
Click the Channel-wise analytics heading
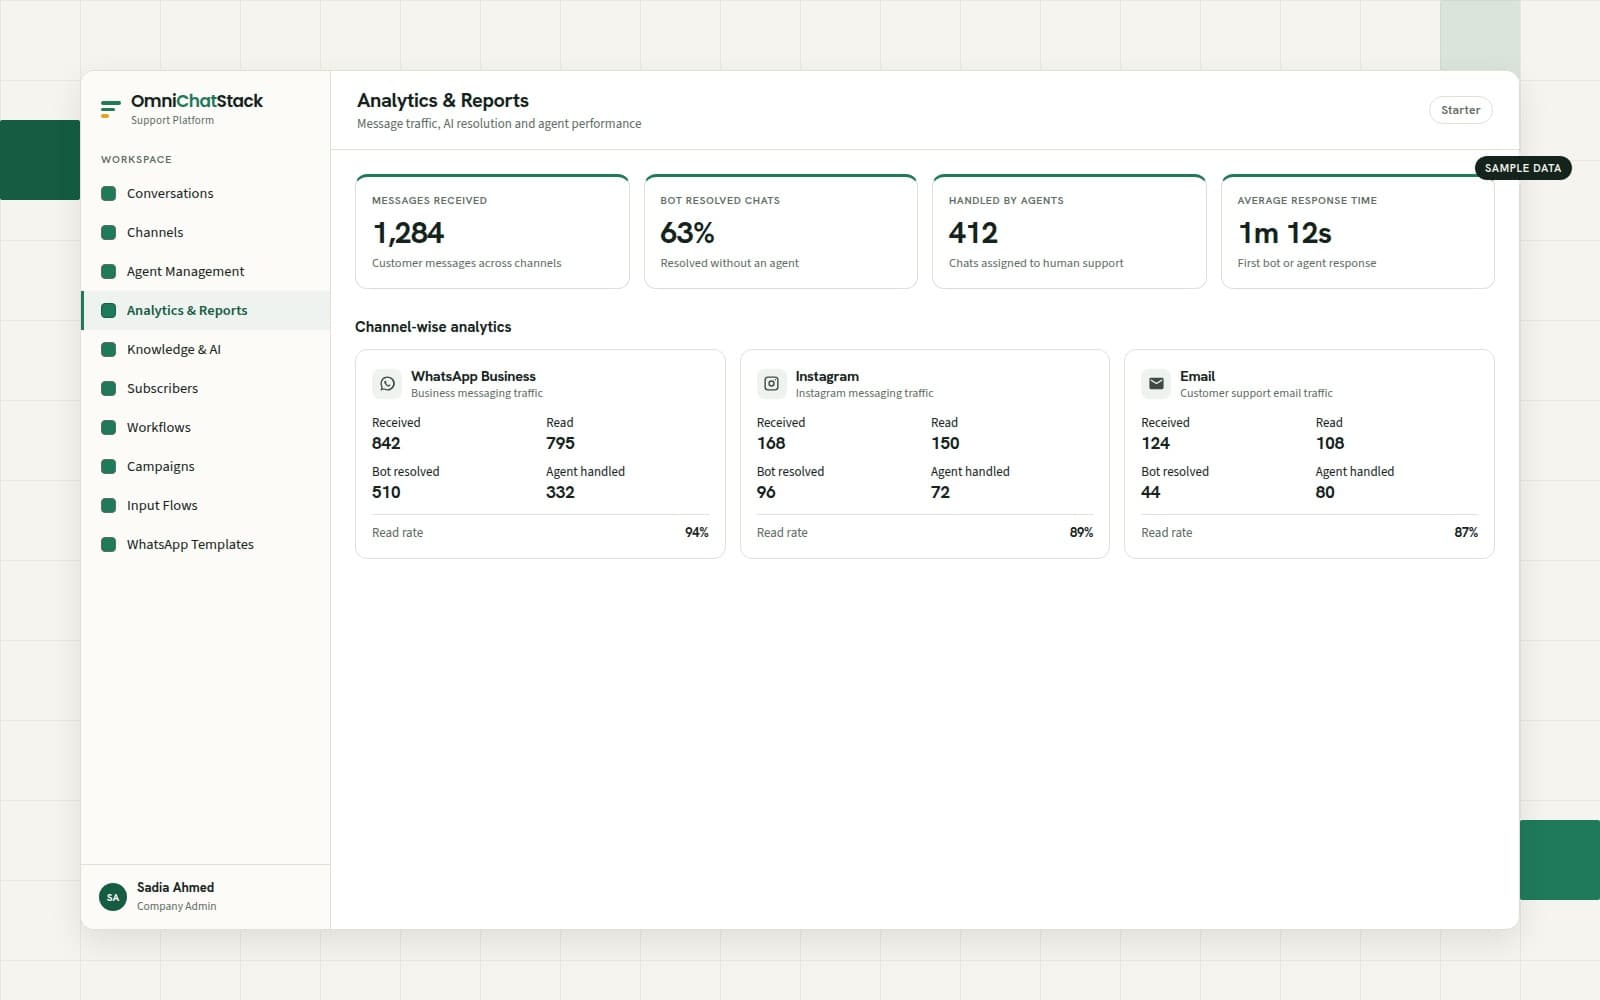(x=433, y=327)
